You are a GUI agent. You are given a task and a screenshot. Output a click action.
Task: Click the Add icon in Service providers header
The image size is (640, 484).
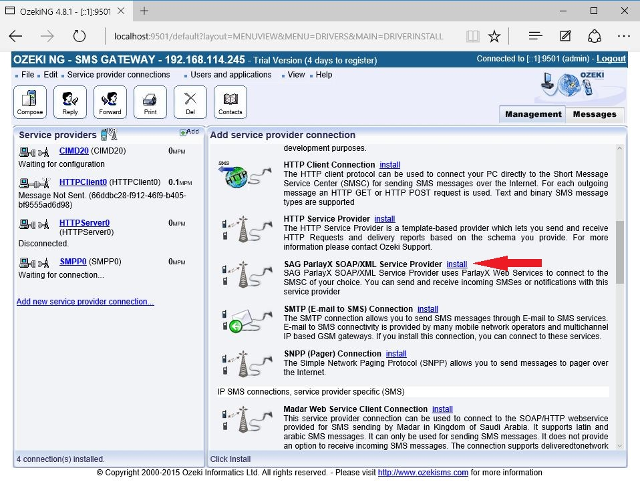tap(189, 132)
